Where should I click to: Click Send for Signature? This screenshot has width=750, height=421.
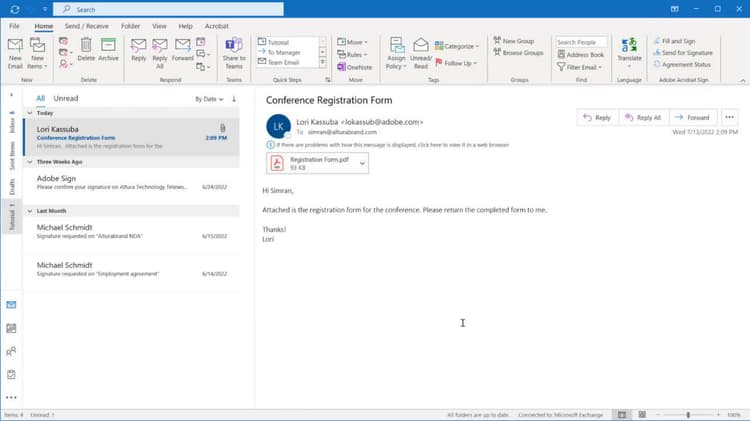click(x=683, y=53)
